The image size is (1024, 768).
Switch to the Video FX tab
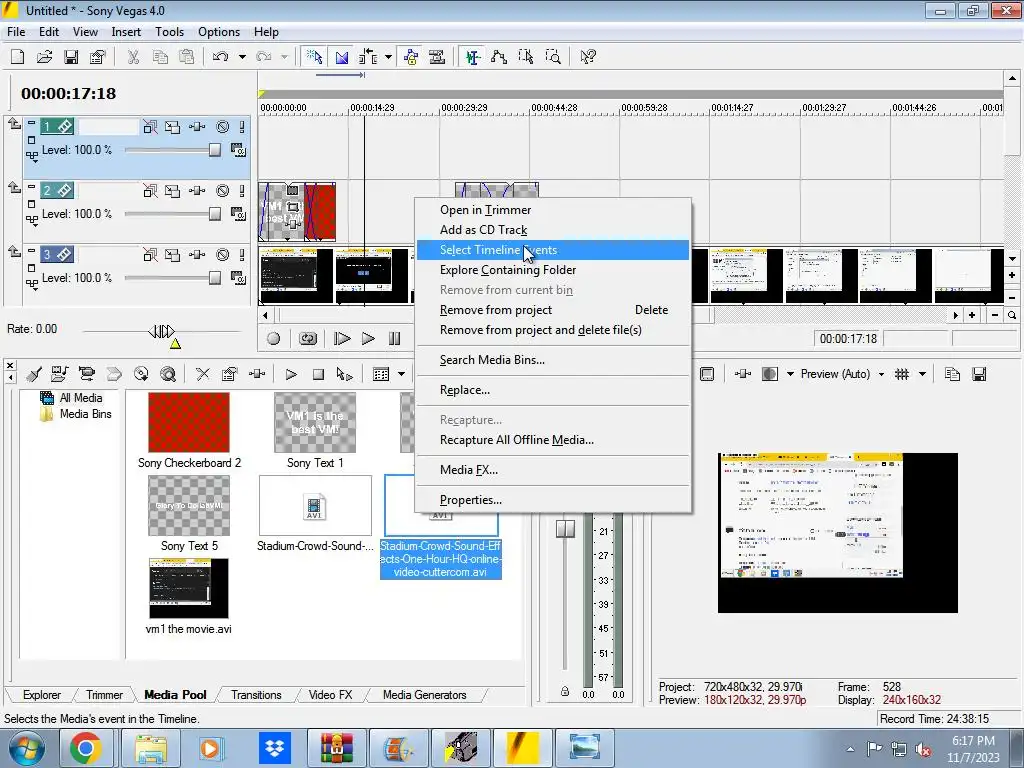click(330, 695)
